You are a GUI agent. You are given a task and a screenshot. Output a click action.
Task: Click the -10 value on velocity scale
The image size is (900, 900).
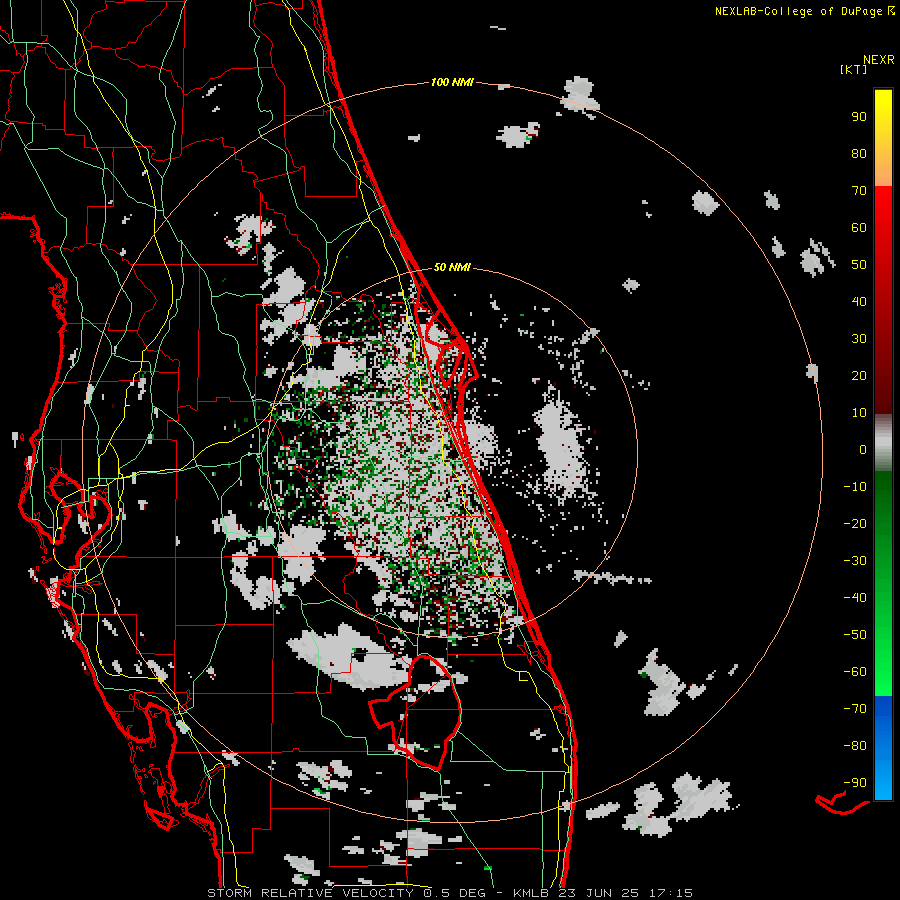pos(855,487)
